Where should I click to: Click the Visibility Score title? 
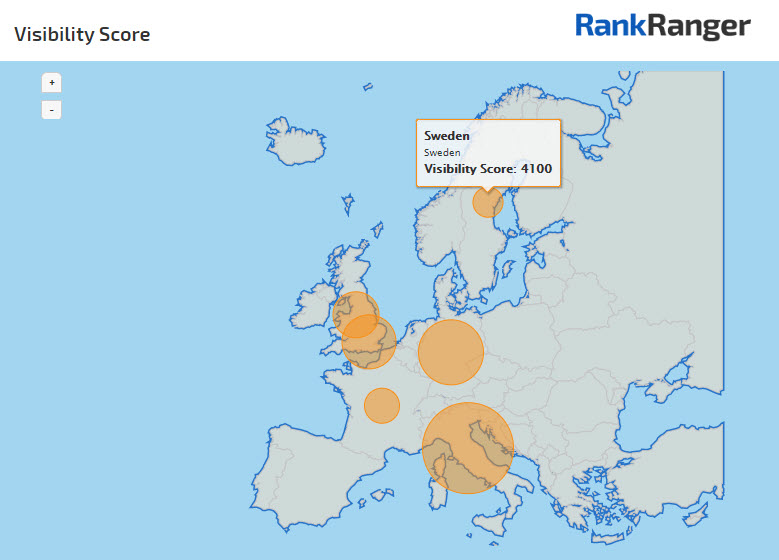click(82, 34)
